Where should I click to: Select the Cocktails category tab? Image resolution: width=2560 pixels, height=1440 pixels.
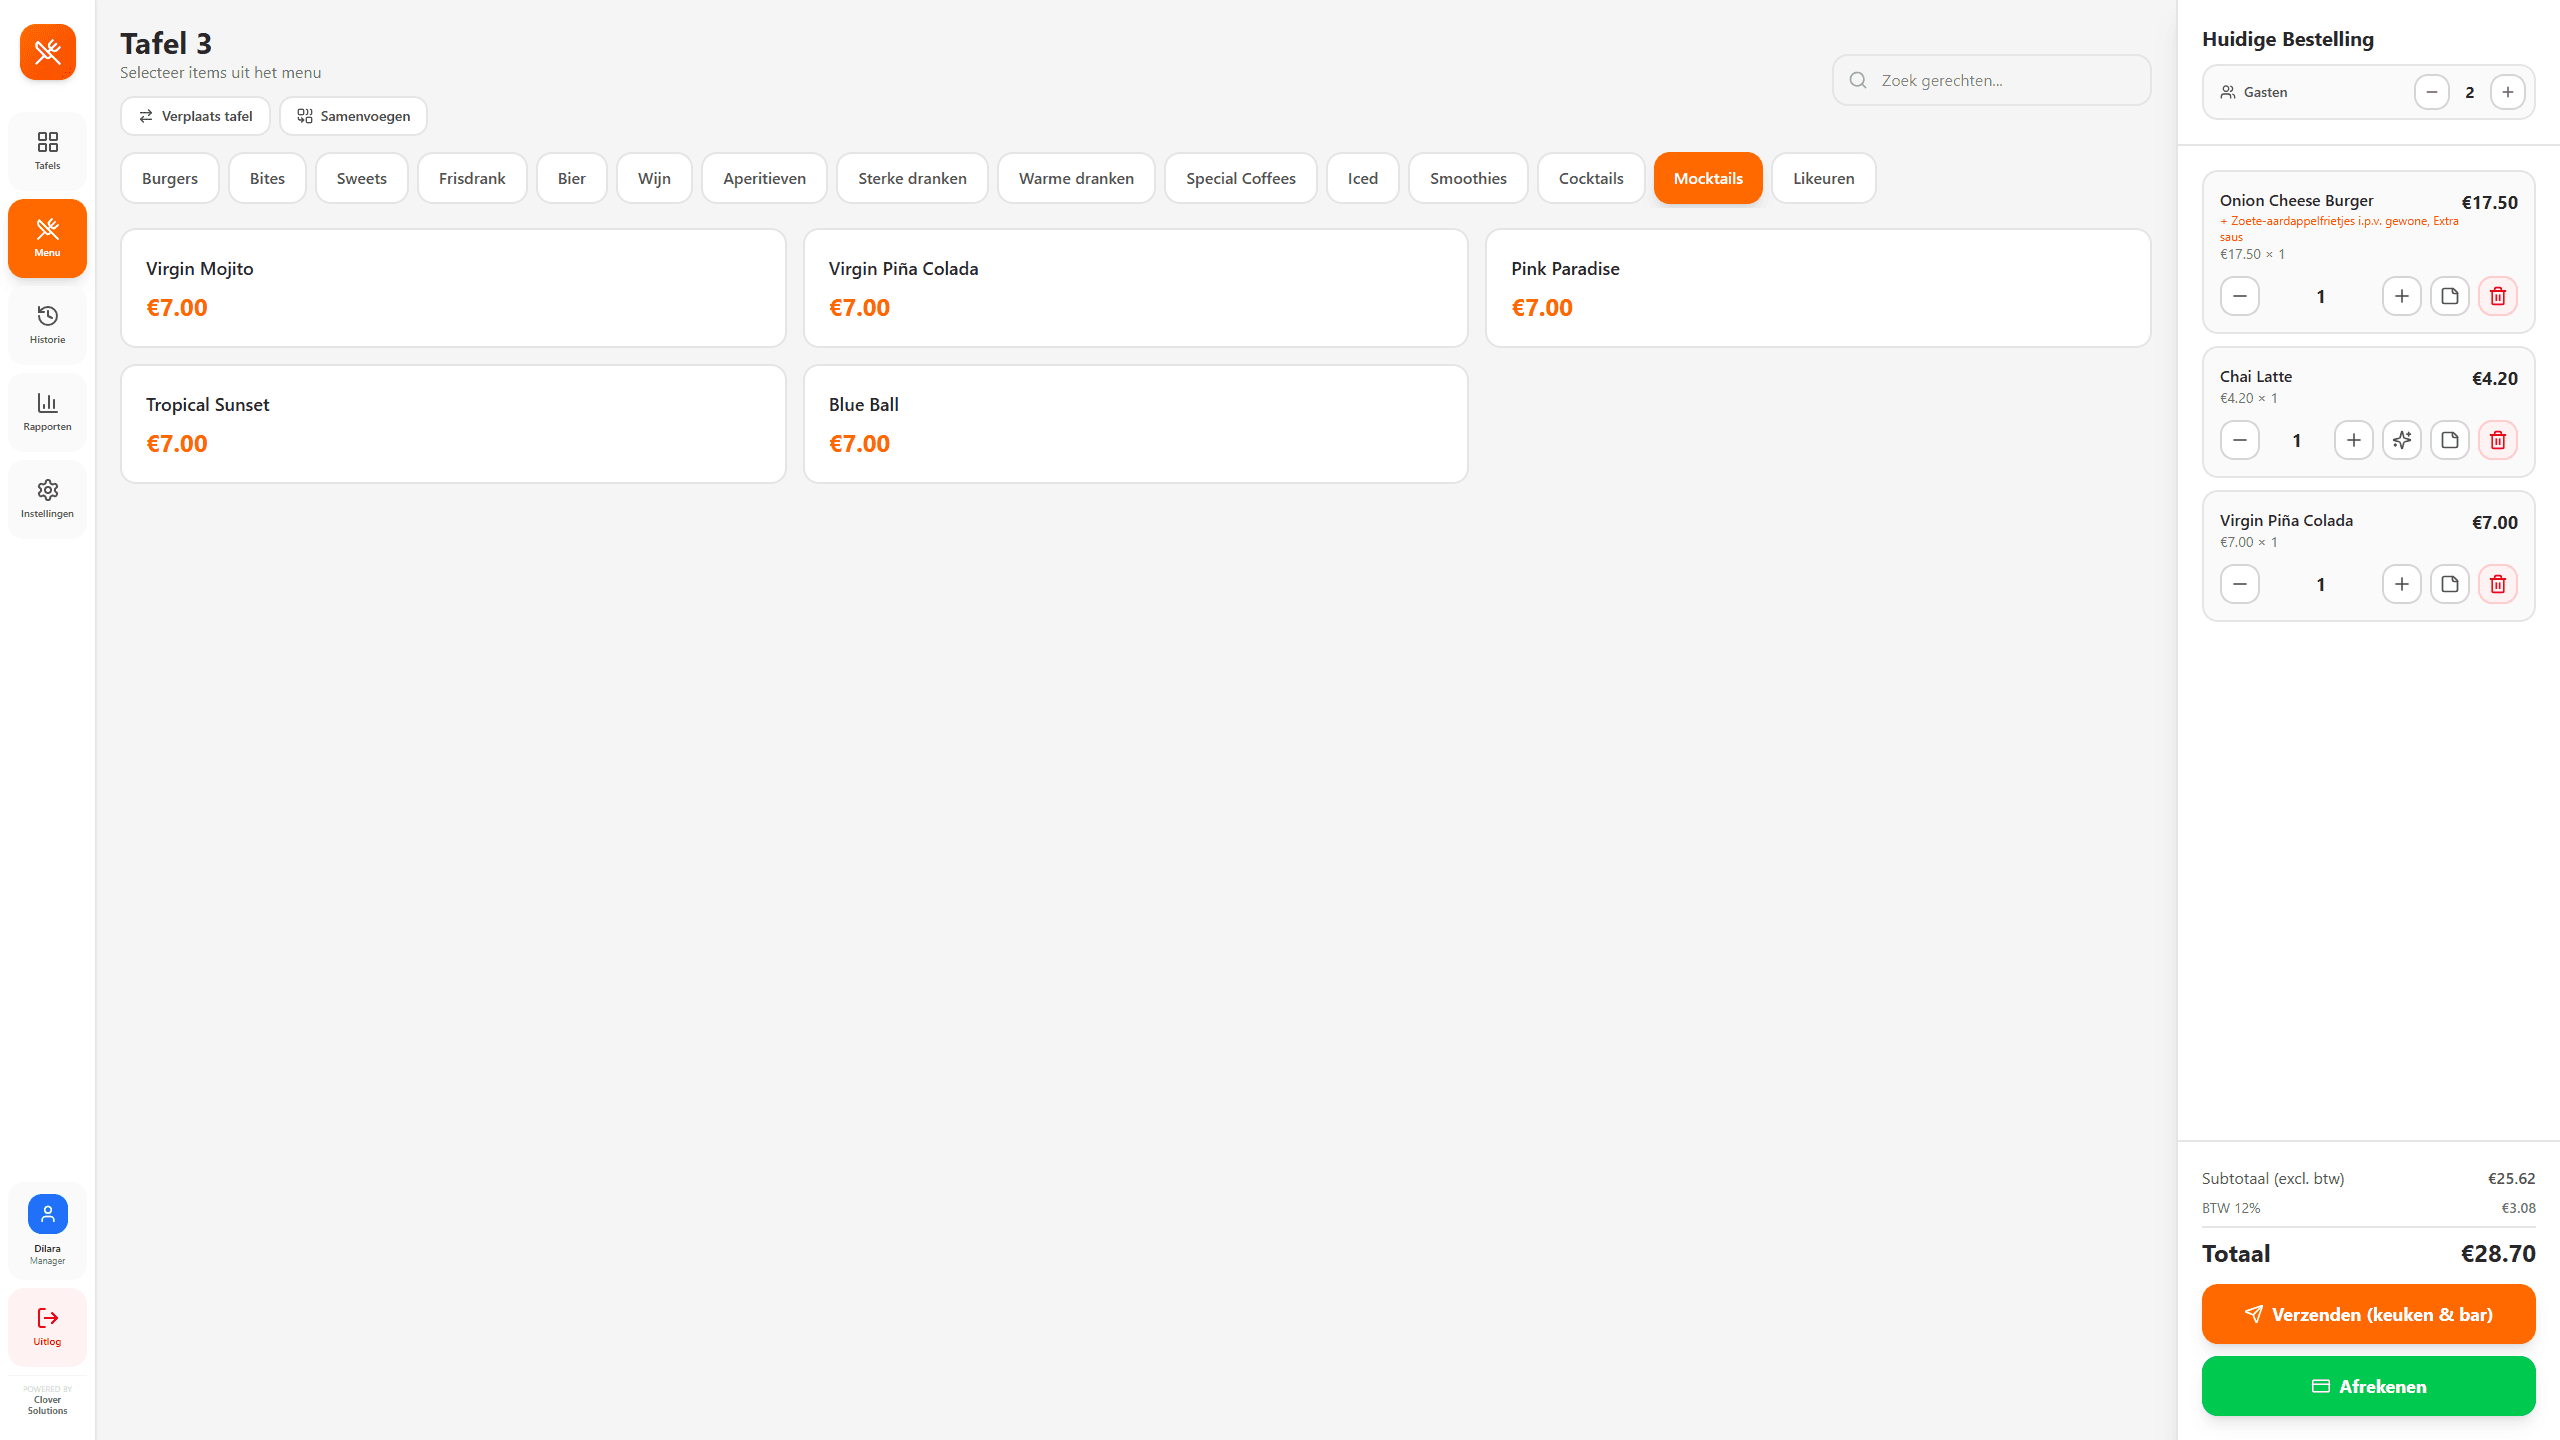pyautogui.click(x=1590, y=178)
